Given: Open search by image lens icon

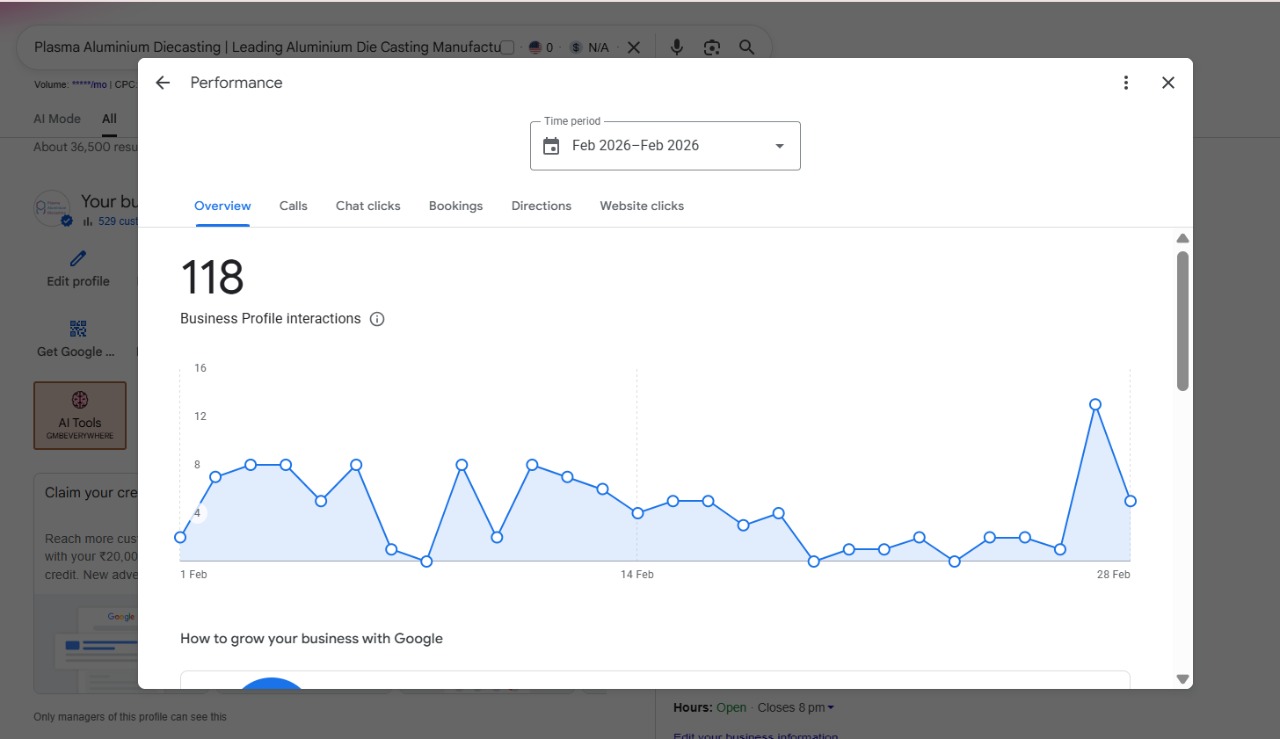Looking at the screenshot, I should [x=712, y=47].
